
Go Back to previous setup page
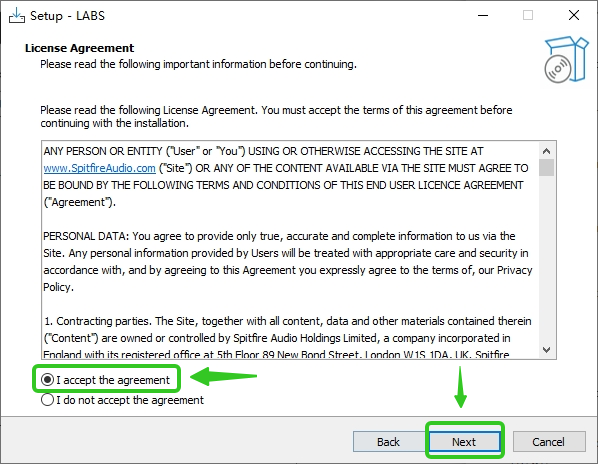388,442
